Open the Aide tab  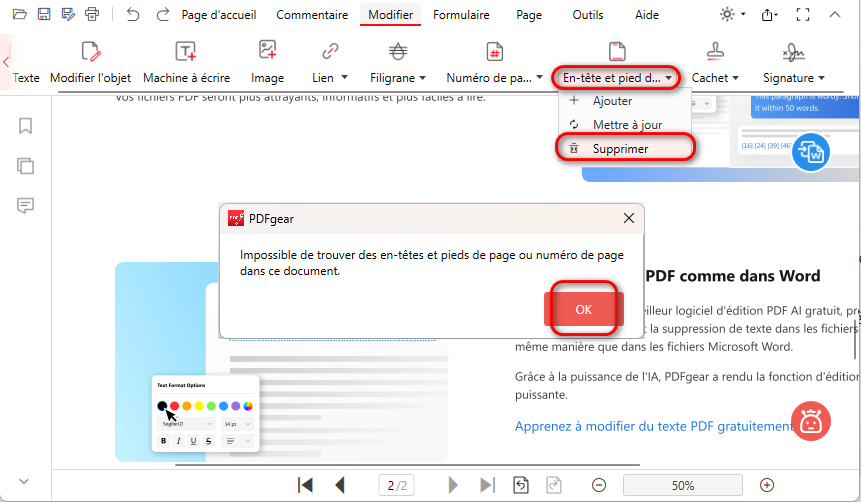coord(647,15)
